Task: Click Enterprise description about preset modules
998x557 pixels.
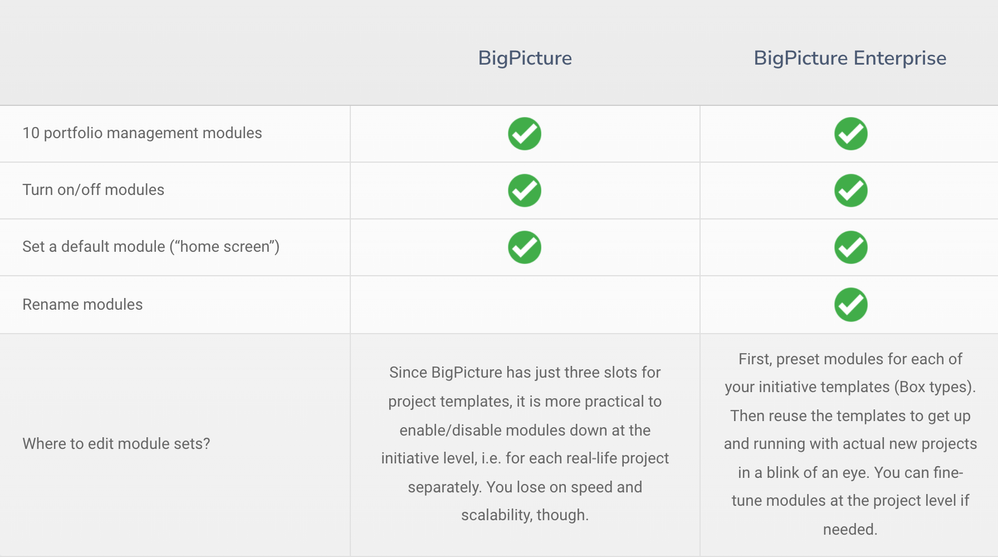Action: click(x=850, y=444)
